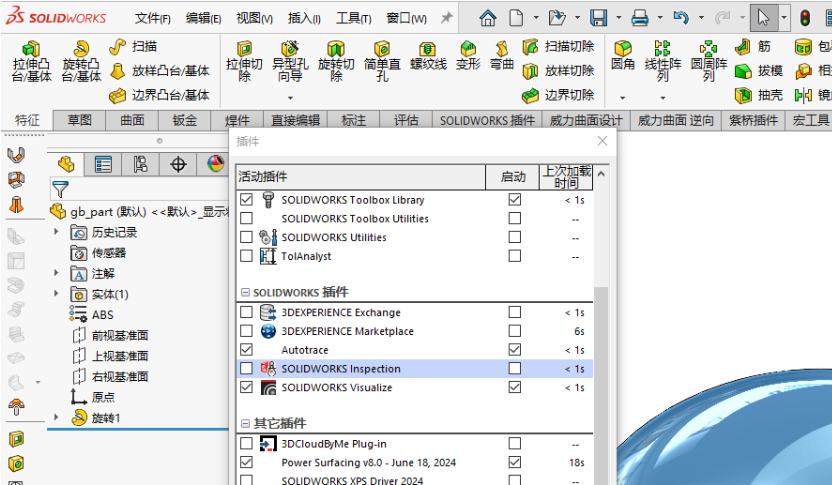
Task: Click the 拉伸切除 extruded cut icon
Action: pos(244,49)
